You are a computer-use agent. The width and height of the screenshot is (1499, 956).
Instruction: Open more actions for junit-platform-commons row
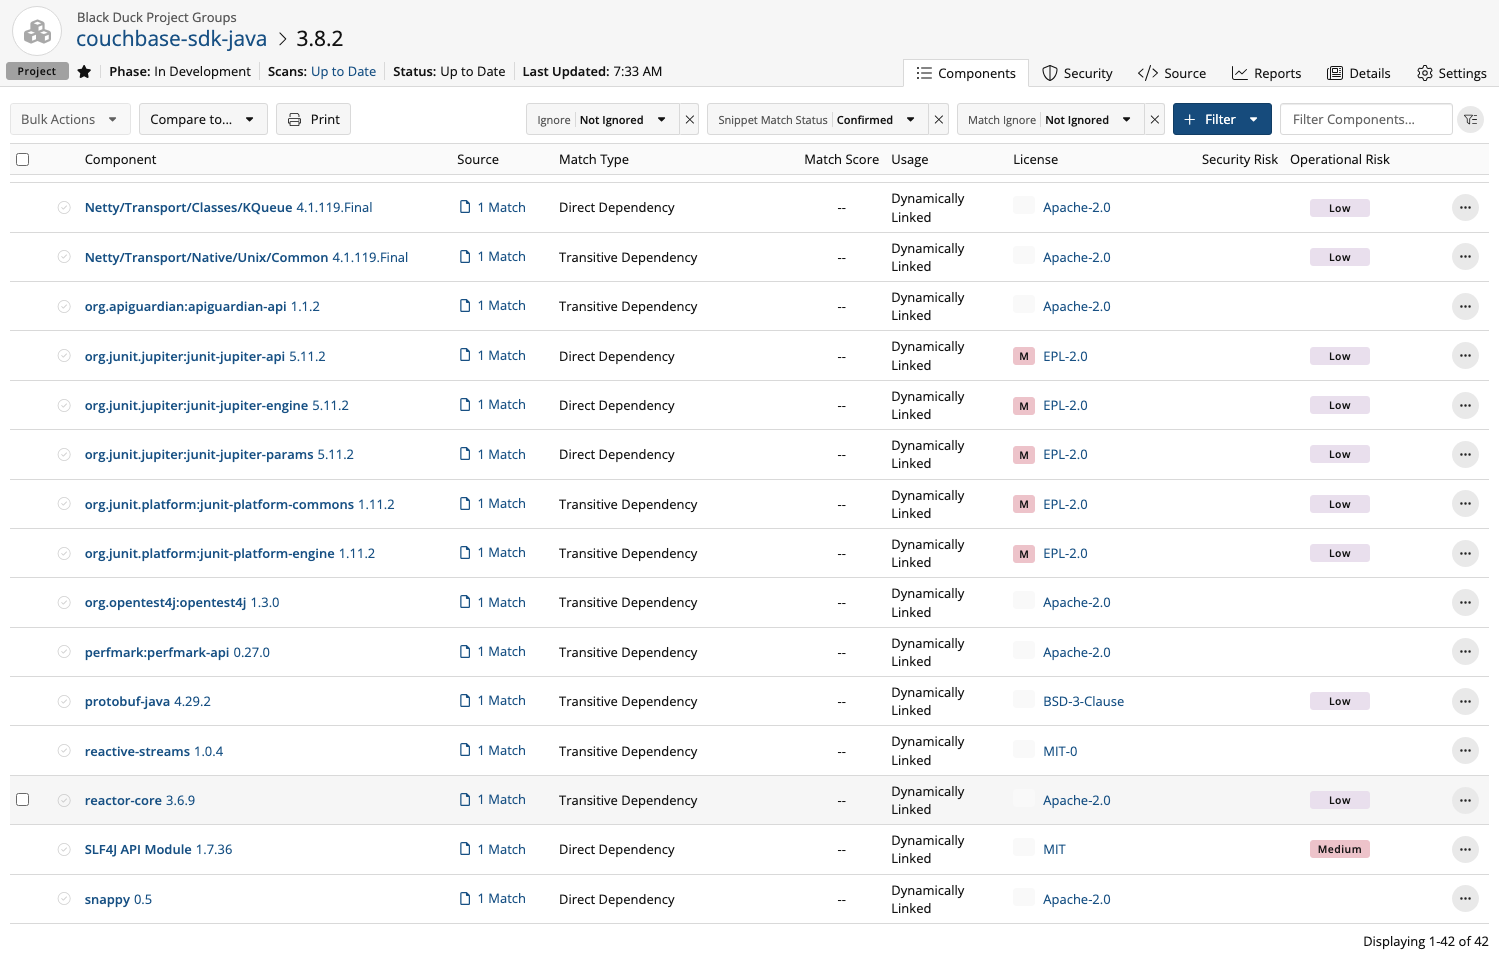click(1465, 504)
